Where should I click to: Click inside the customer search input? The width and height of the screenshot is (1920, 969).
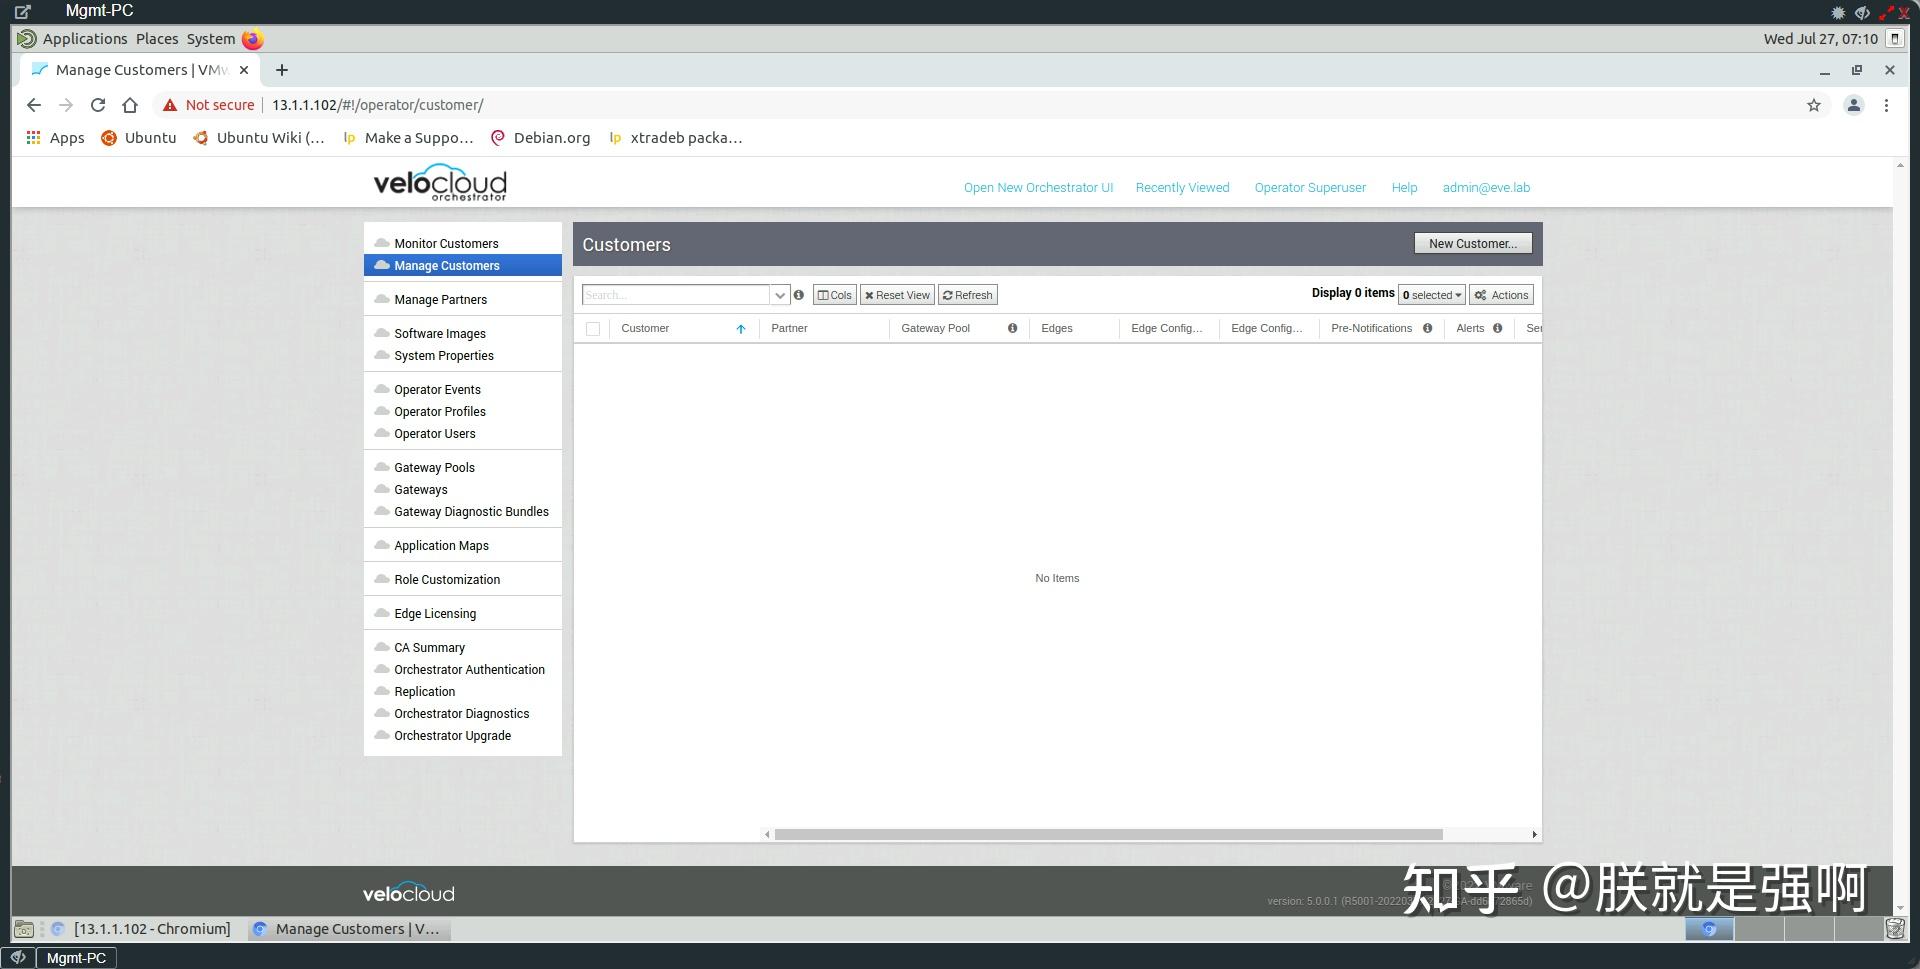[670, 294]
